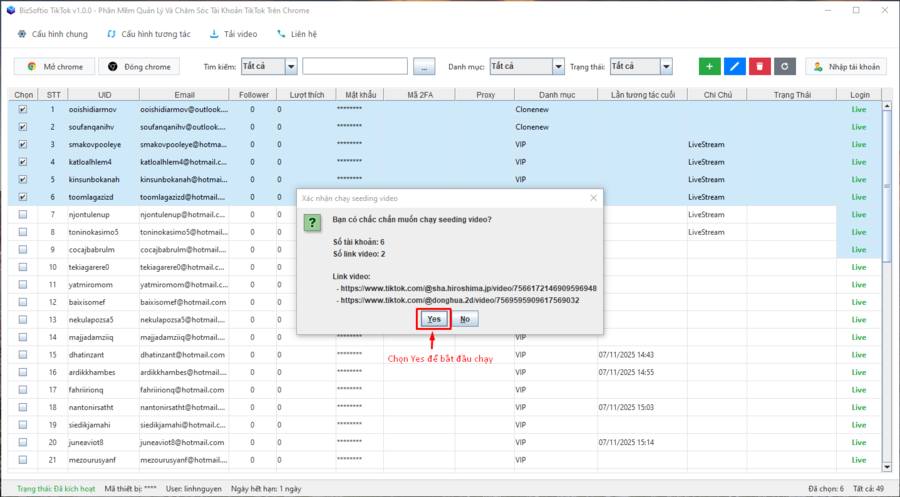
Task: Click the blue edit pencil icon
Action: 735,66
